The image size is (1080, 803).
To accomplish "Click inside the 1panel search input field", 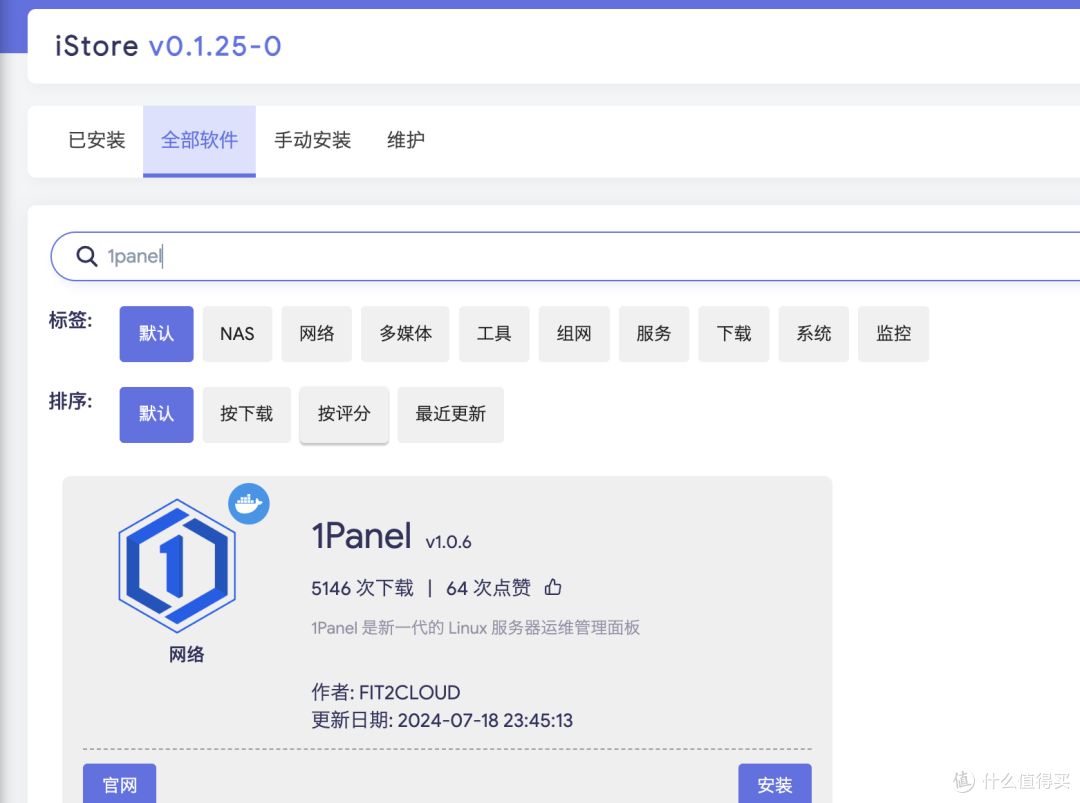I will 300,256.
